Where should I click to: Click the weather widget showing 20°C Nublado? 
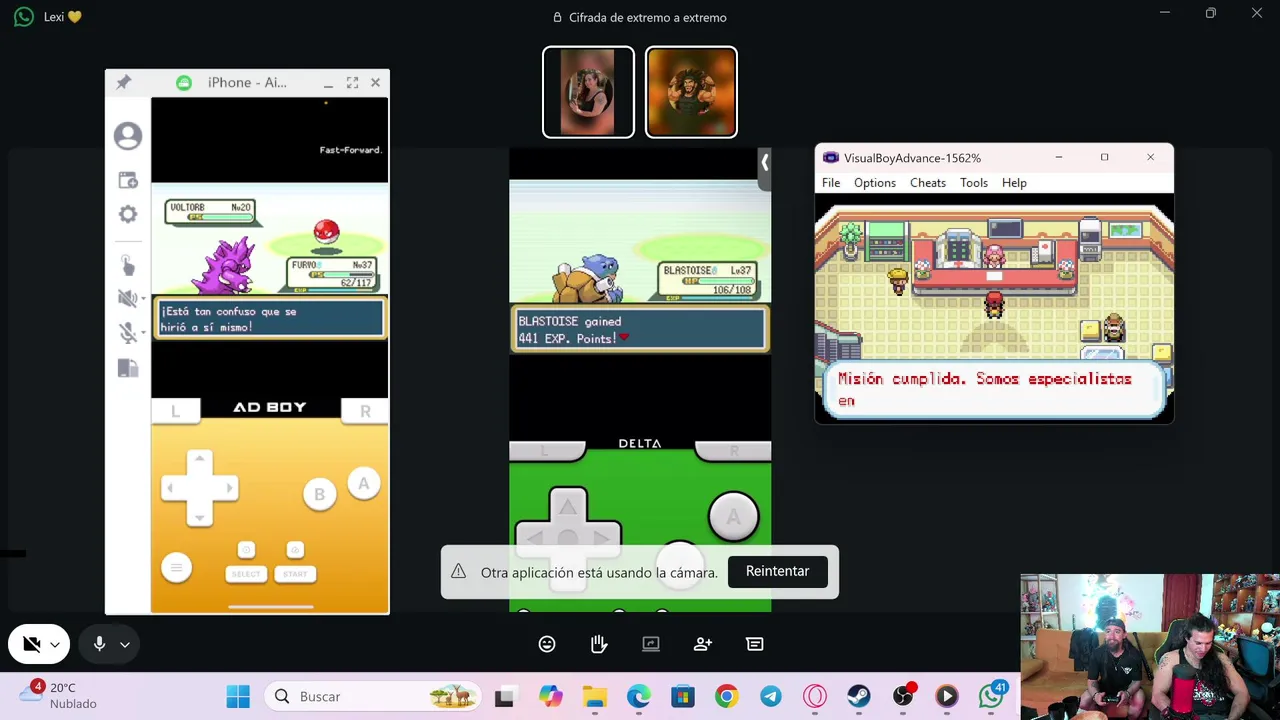(61, 696)
